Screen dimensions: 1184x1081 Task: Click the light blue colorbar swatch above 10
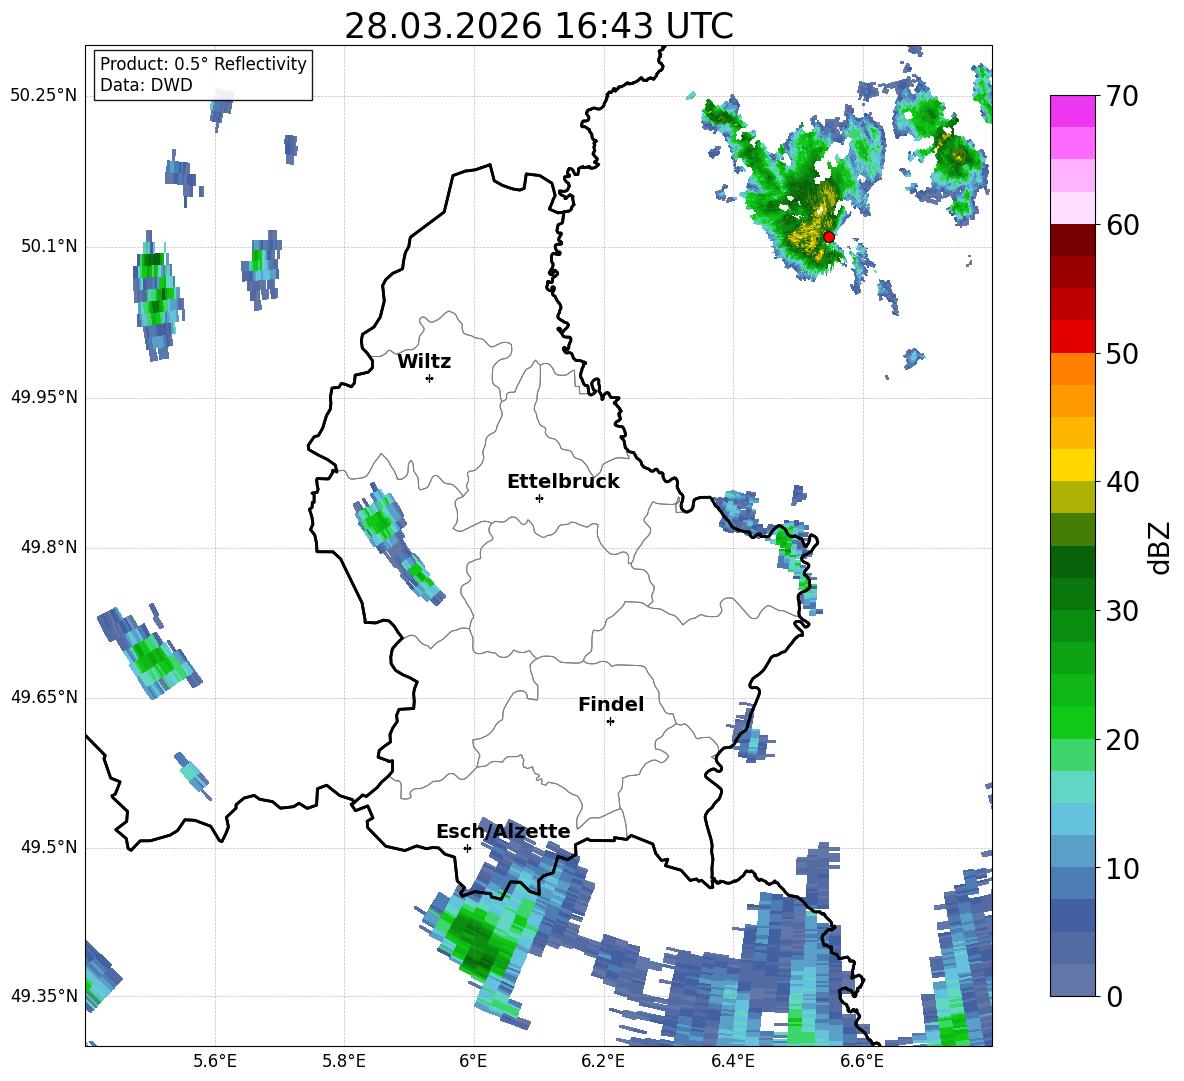coord(1072,851)
